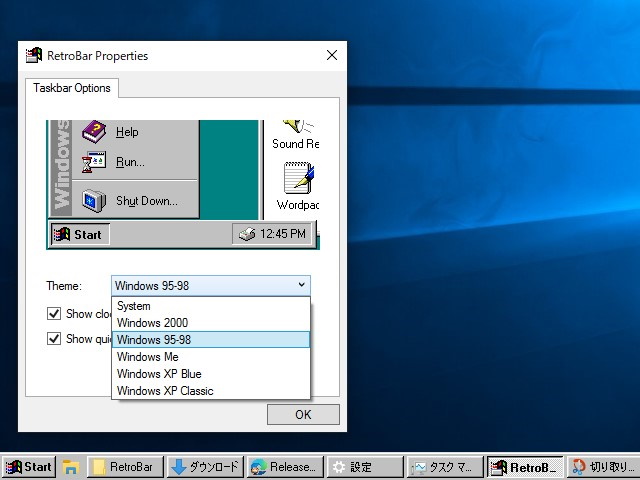Switch to ダウンロード taskbar window
Viewport: 640px width, 480px height.
205,467
